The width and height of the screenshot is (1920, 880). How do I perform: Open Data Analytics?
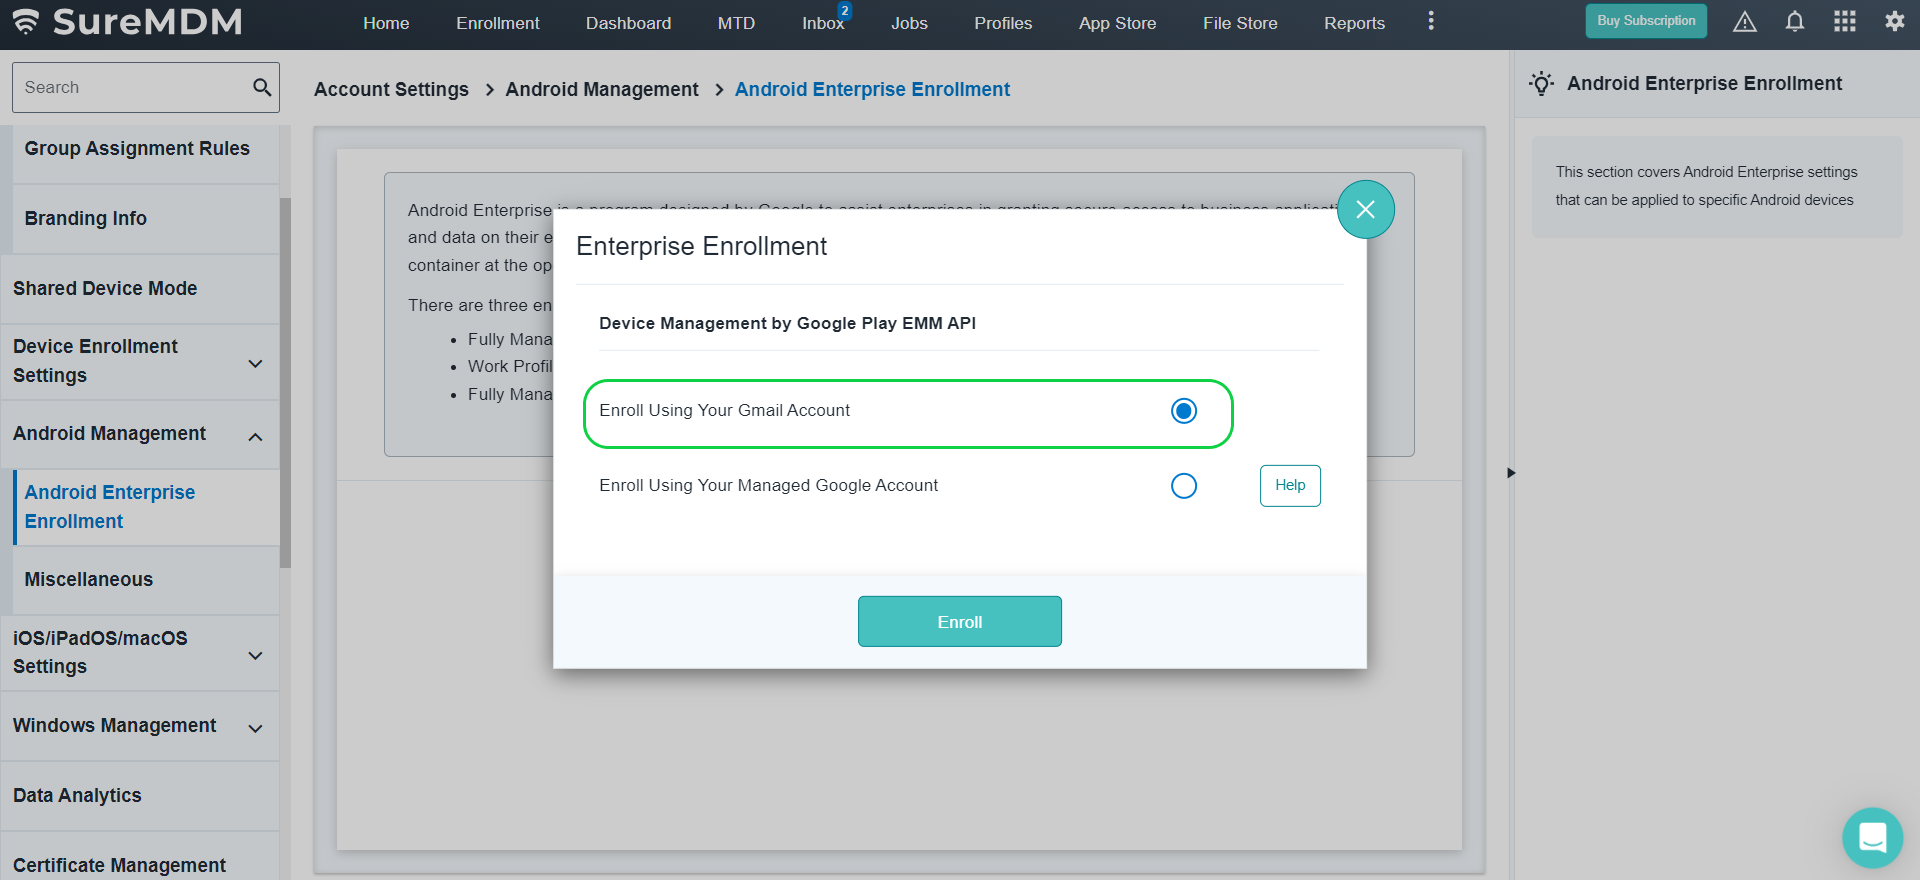140,796
